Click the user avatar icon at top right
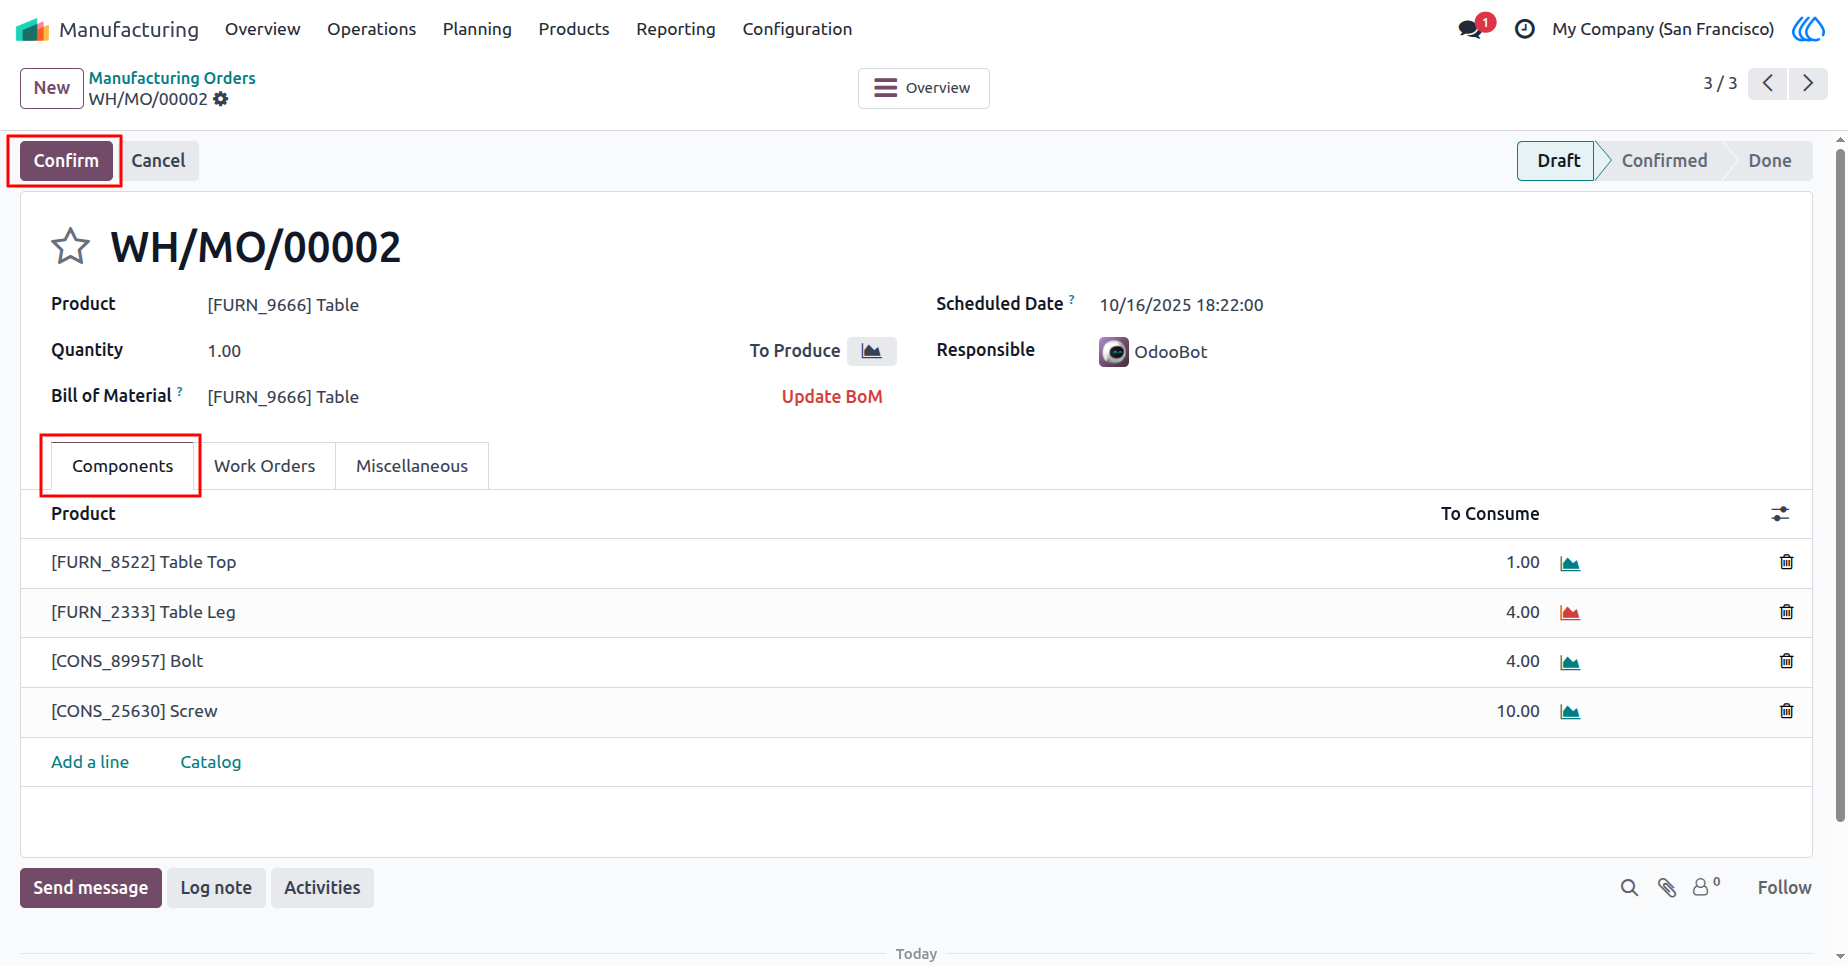 tap(1808, 29)
